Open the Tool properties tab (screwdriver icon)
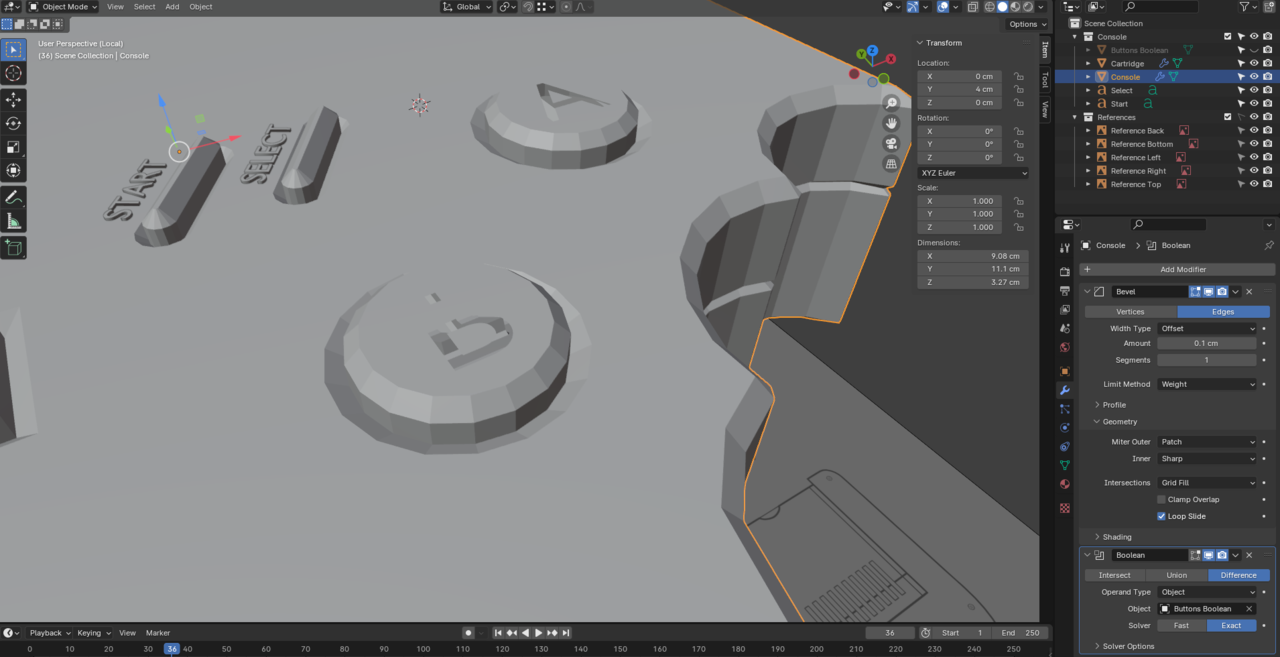The height and width of the screenshot is (657, 1280). [1065, 248]
